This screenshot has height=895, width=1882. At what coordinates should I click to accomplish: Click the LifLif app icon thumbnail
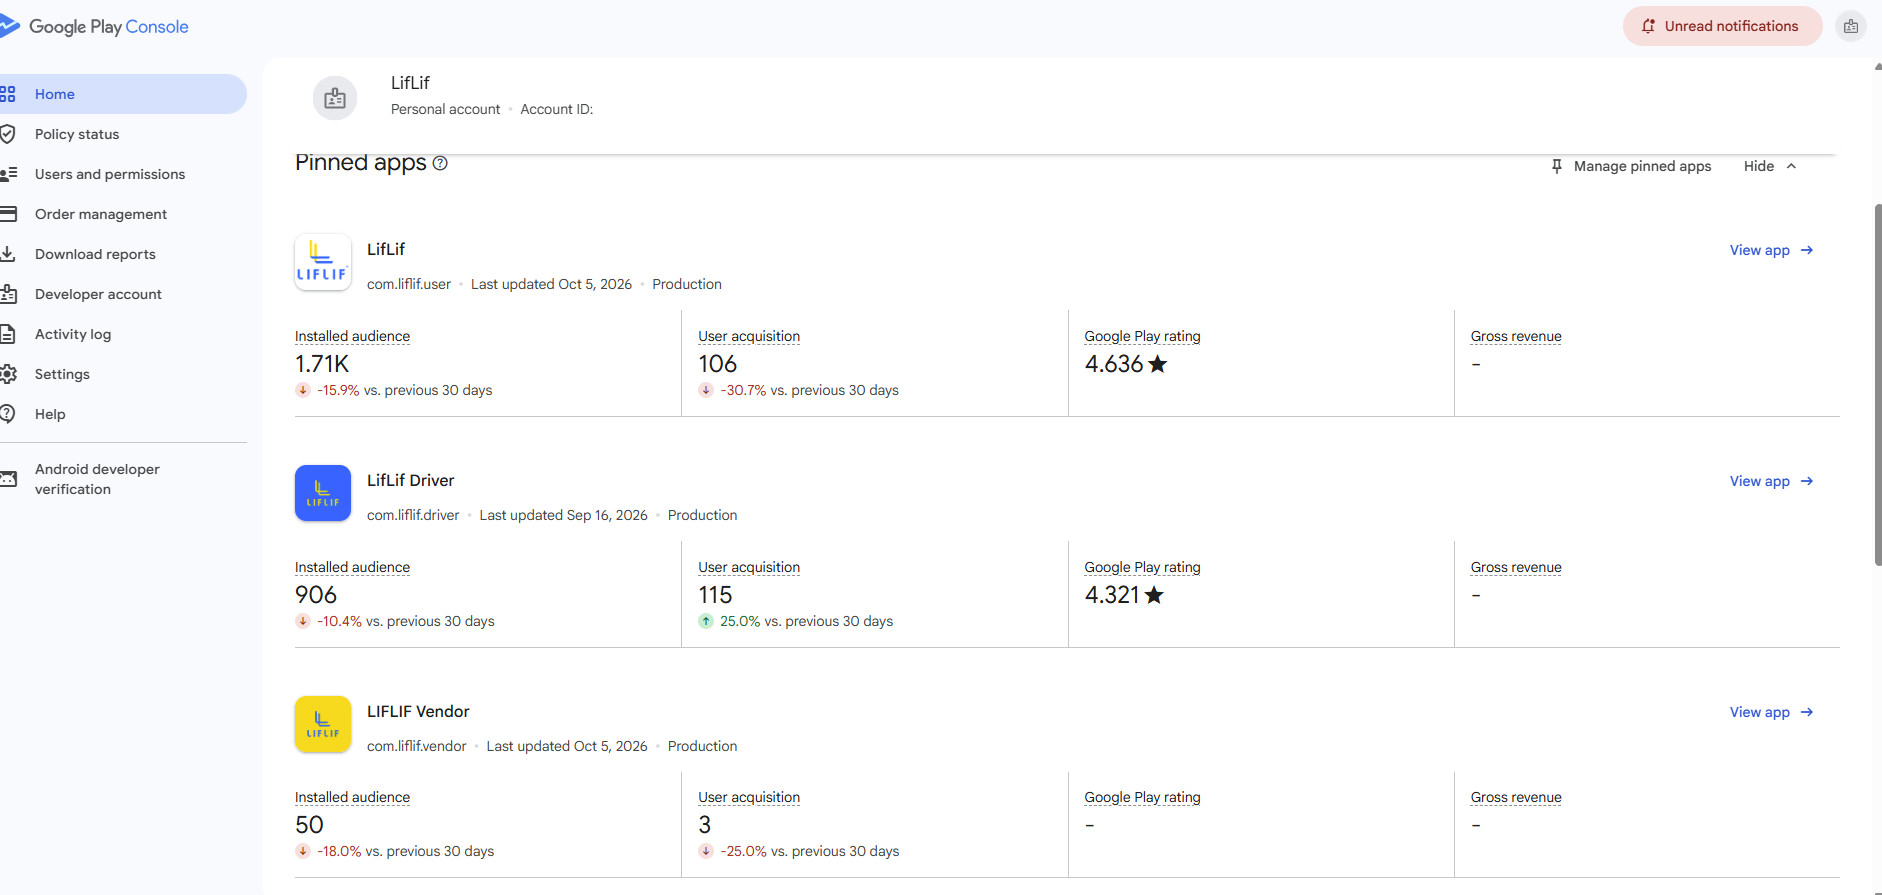(x=323, y=262)
